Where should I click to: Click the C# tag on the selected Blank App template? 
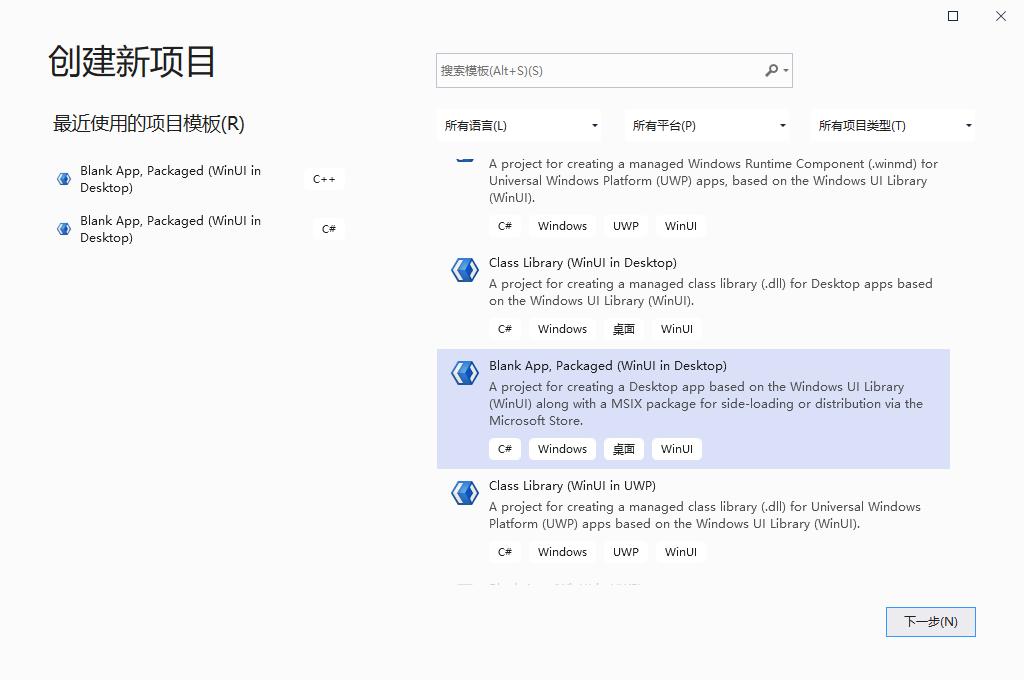[505, 449]
